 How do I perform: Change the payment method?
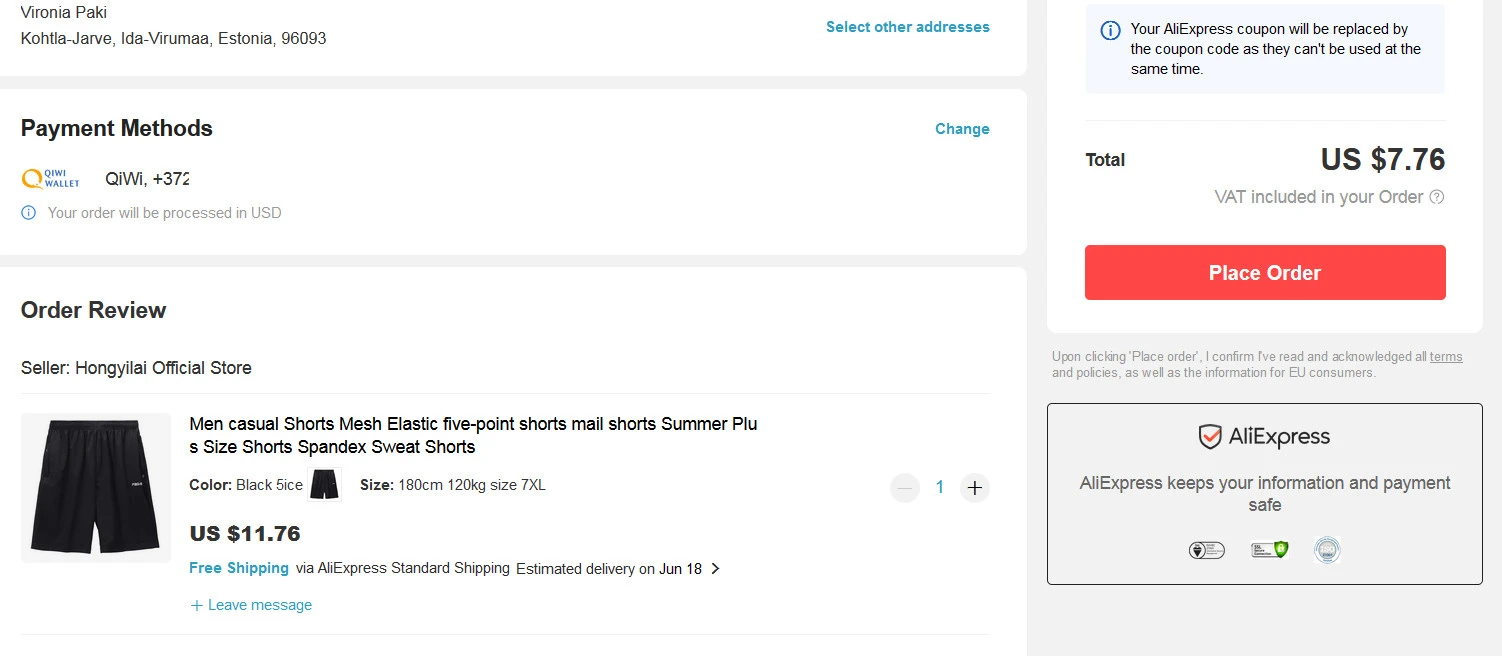(x=962, y=129)
